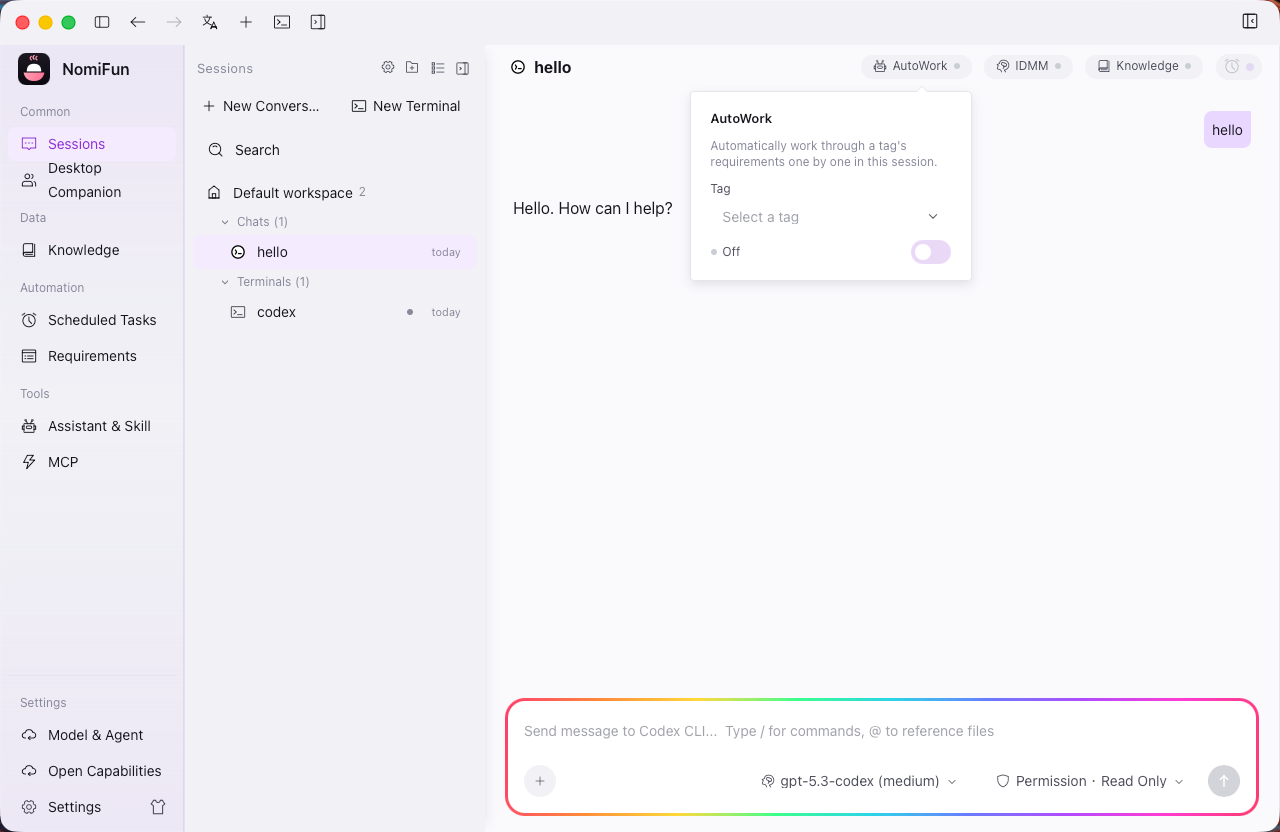The image size is (1280, 832).
Task: Open Requirements in sidebar
Action: [x=92, y=356]
